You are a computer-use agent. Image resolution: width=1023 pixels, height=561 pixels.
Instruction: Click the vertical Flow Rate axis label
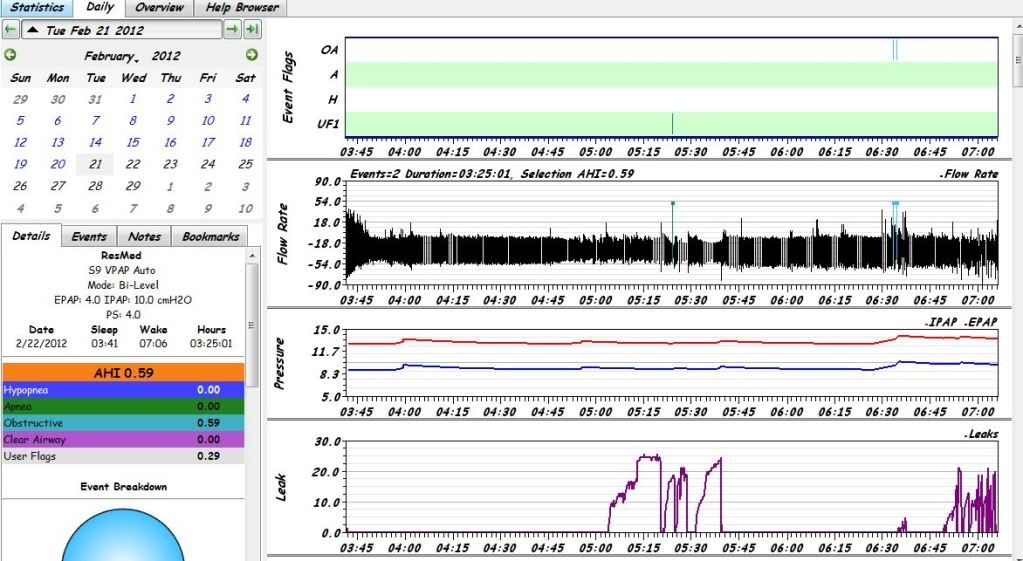coord(282,234)
